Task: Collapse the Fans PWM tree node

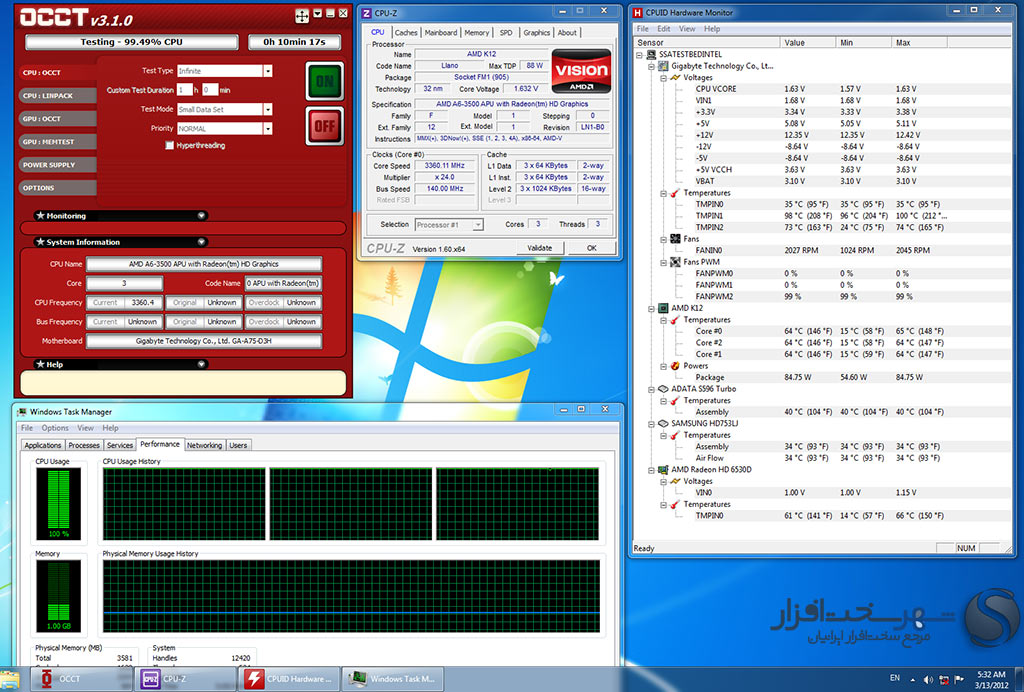Action: tap(664, 262)
